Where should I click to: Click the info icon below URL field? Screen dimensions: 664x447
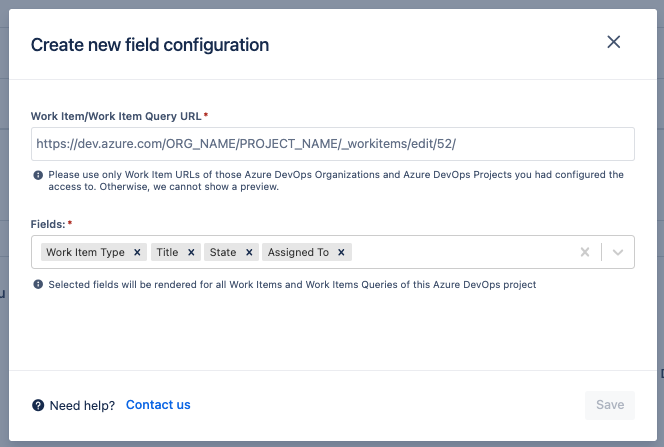38,175
